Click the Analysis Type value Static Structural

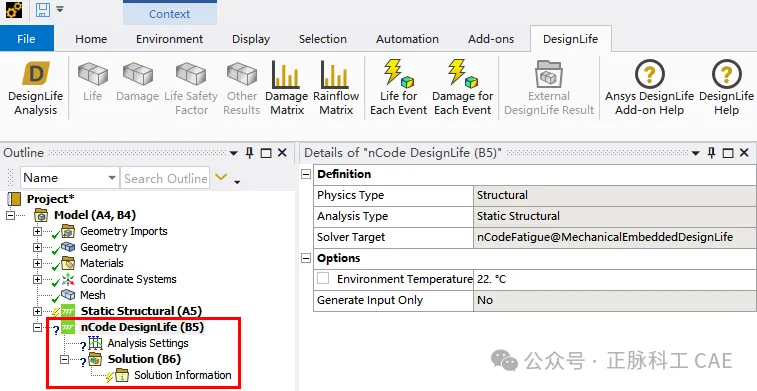[615, 216]
